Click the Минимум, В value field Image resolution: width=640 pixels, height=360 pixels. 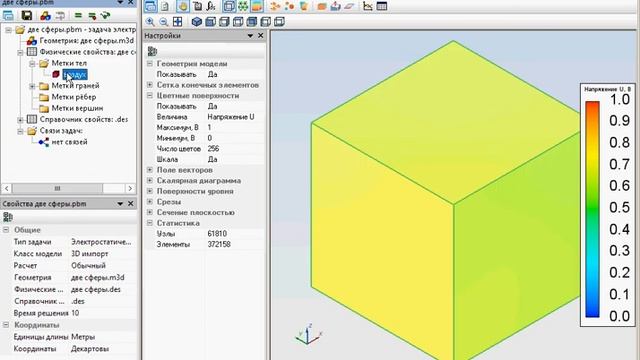(x=235, y=138)
